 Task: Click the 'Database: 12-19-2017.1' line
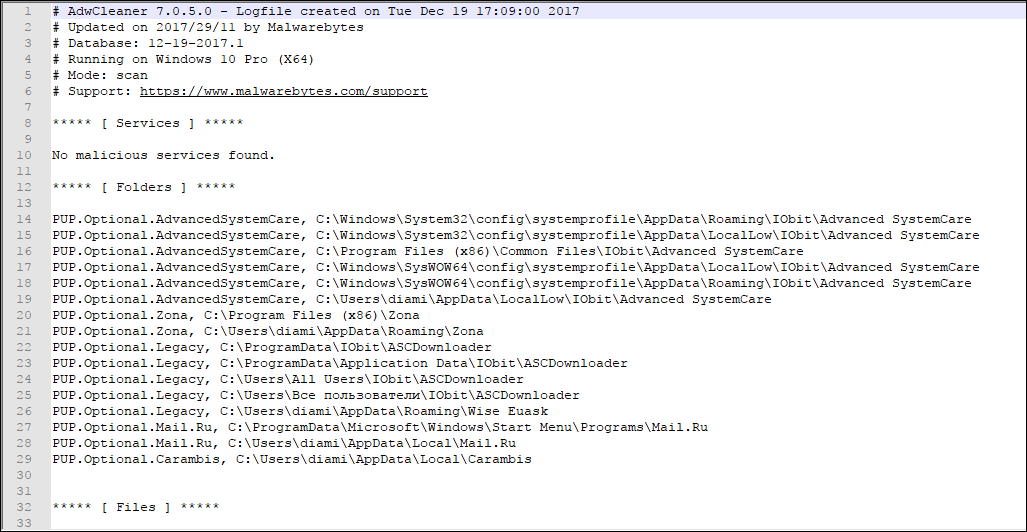(x=147, y=43)
